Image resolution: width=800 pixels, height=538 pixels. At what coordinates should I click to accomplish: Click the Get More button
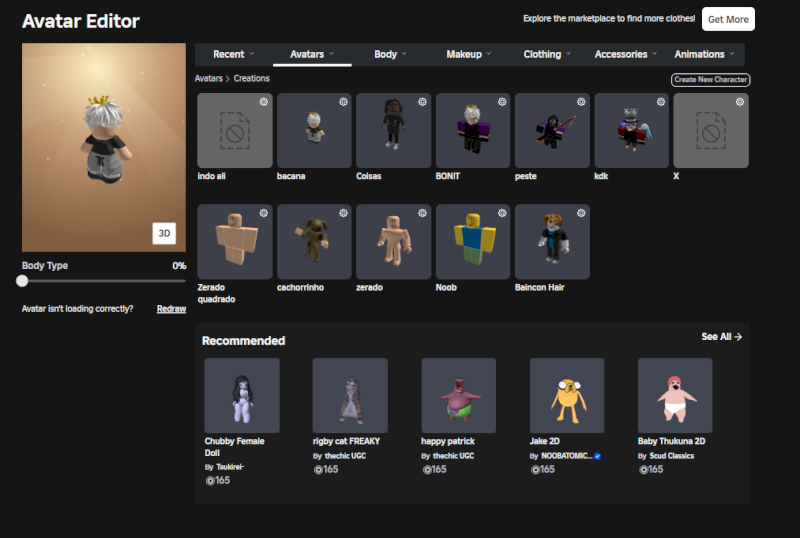pyautogui.click(x=728, y=19)
